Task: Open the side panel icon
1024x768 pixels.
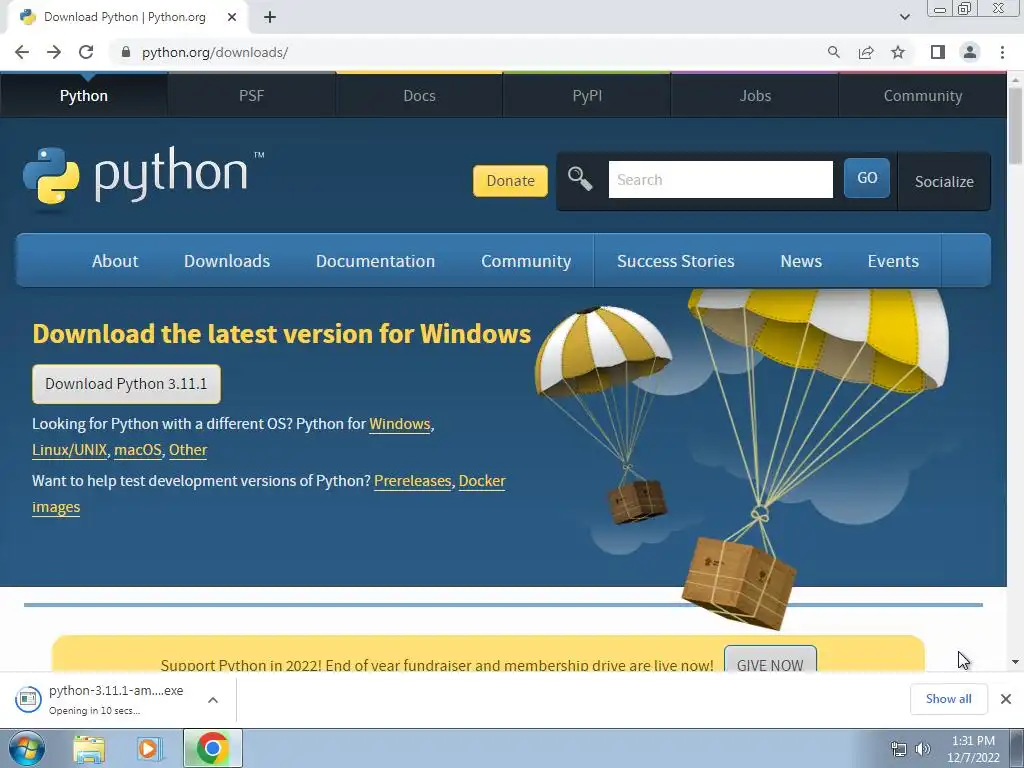Action: (938, 52)
